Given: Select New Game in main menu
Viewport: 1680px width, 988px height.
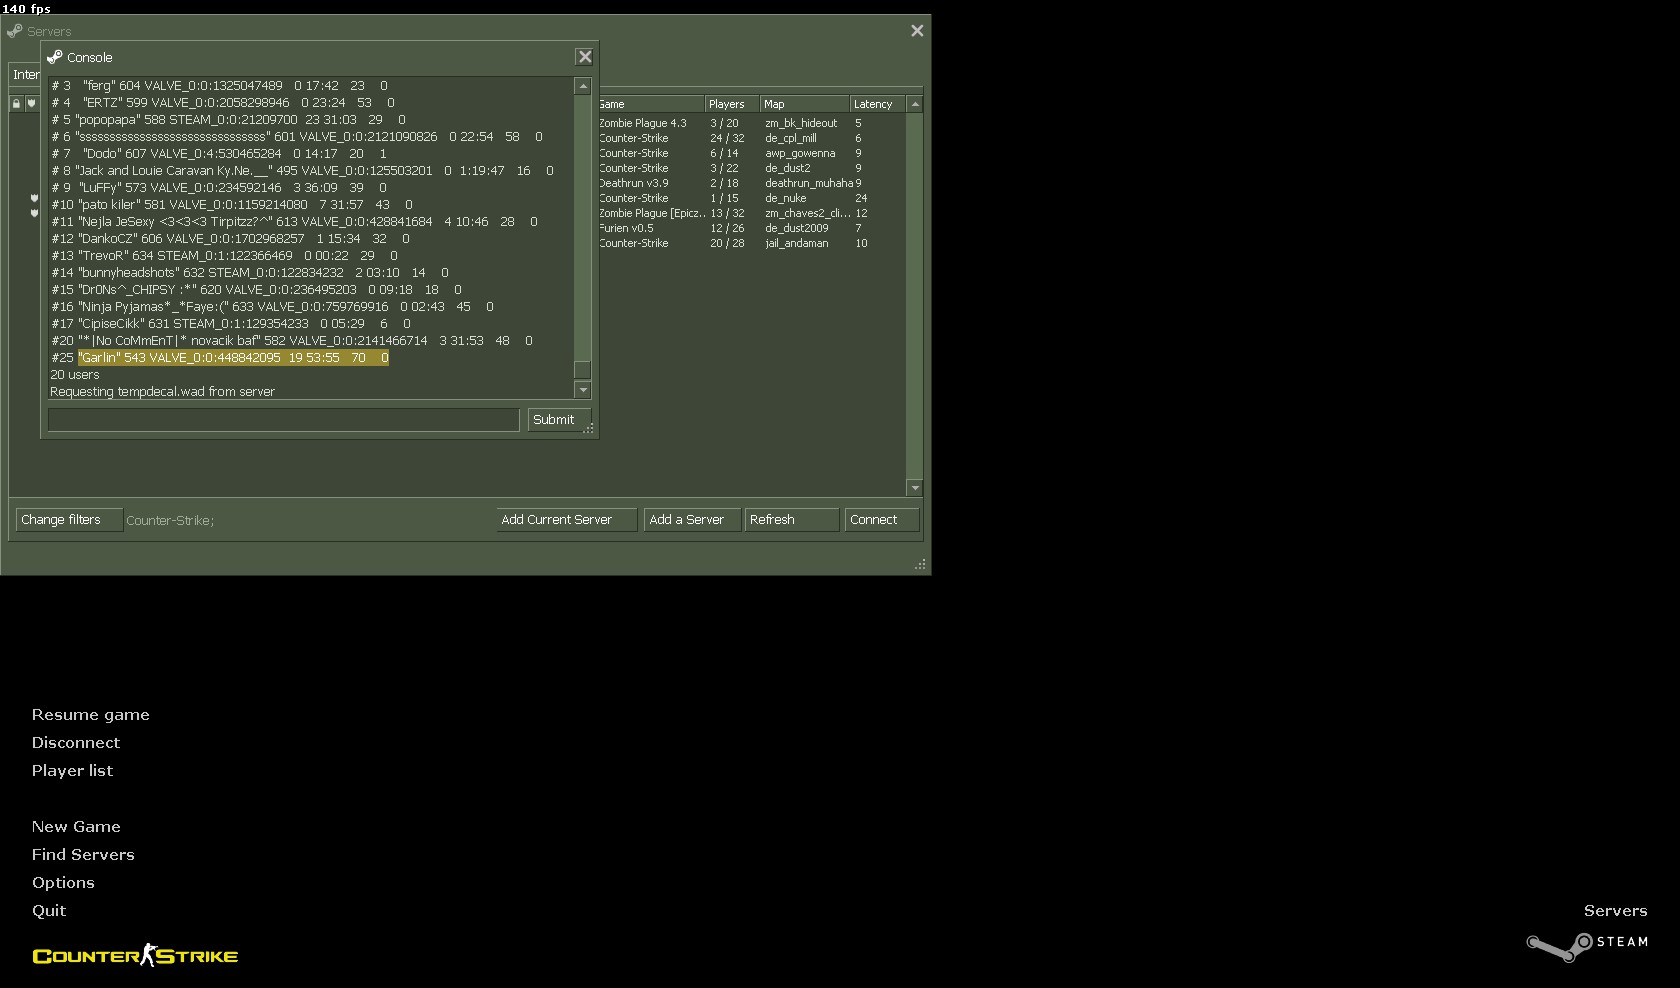Looking at the screenshot, I should click(76, 827).
